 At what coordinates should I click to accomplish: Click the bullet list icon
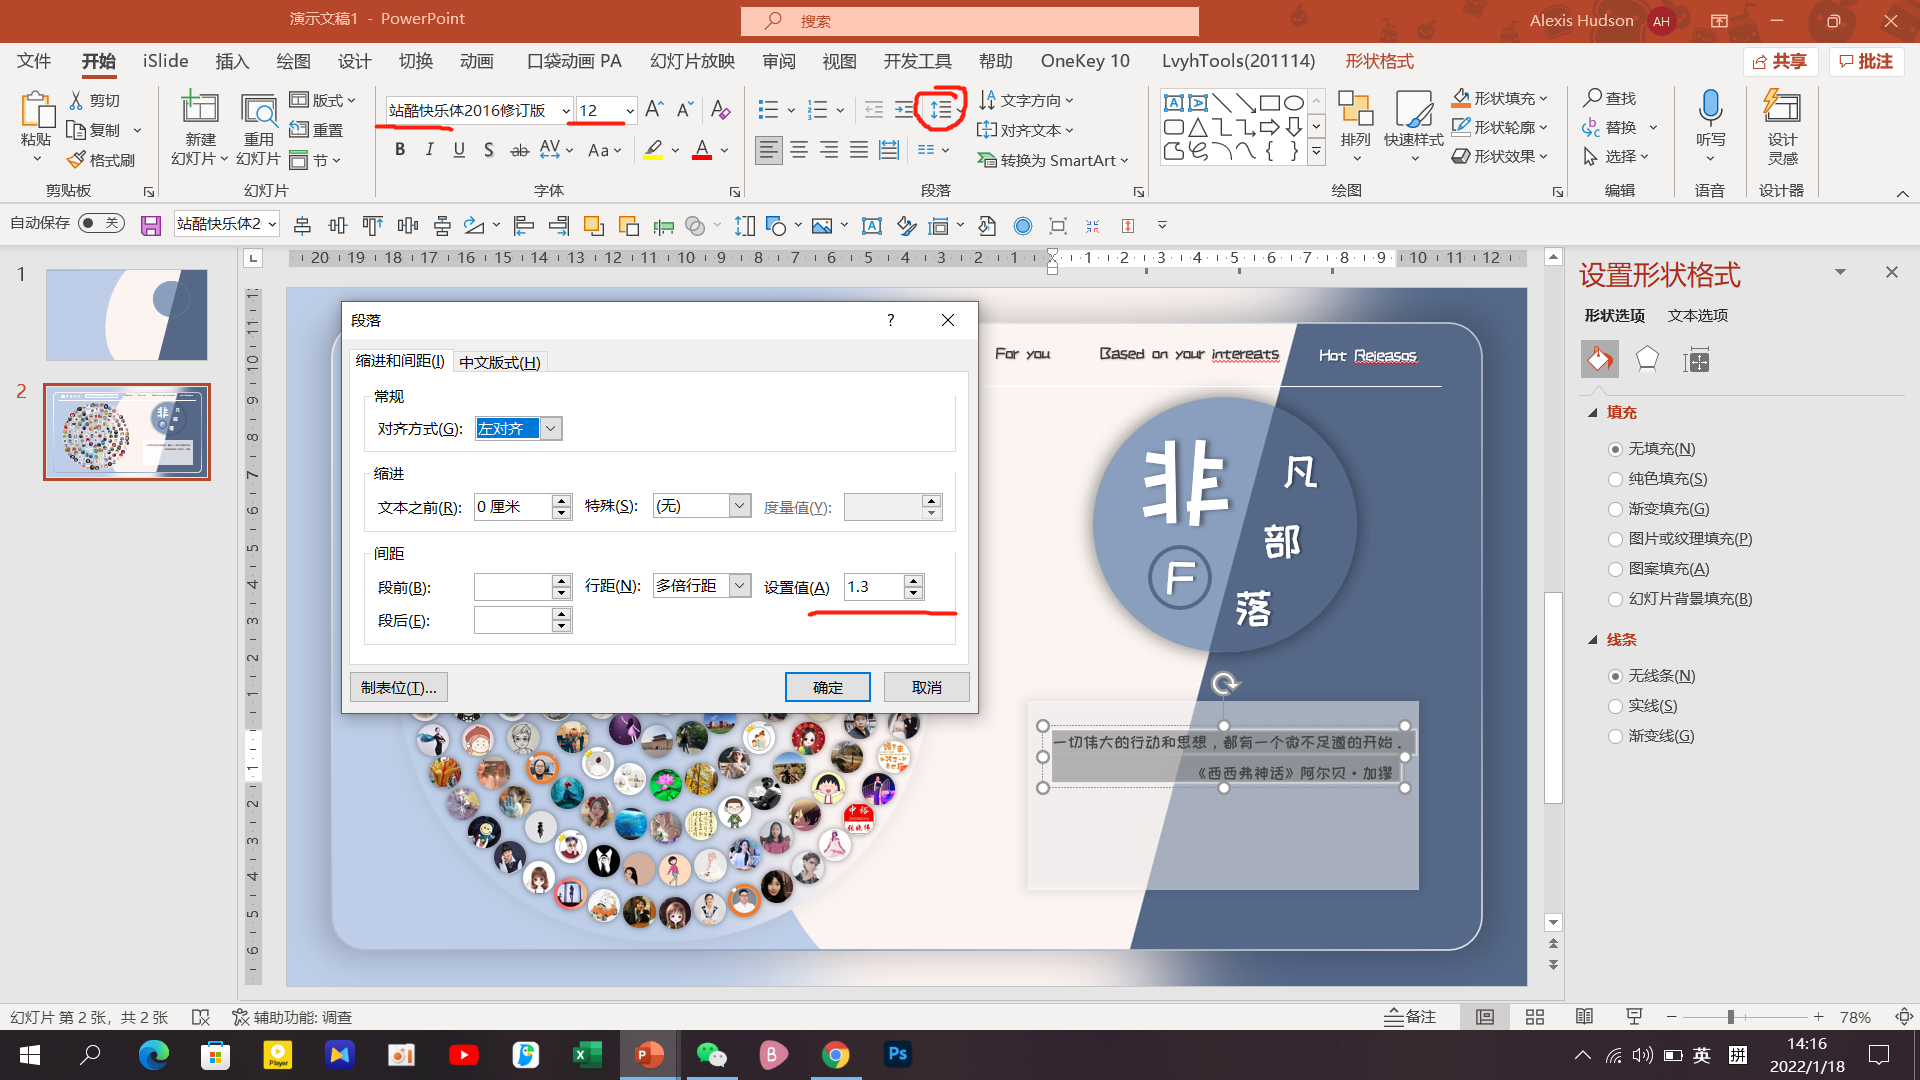(x=768, y=110)
